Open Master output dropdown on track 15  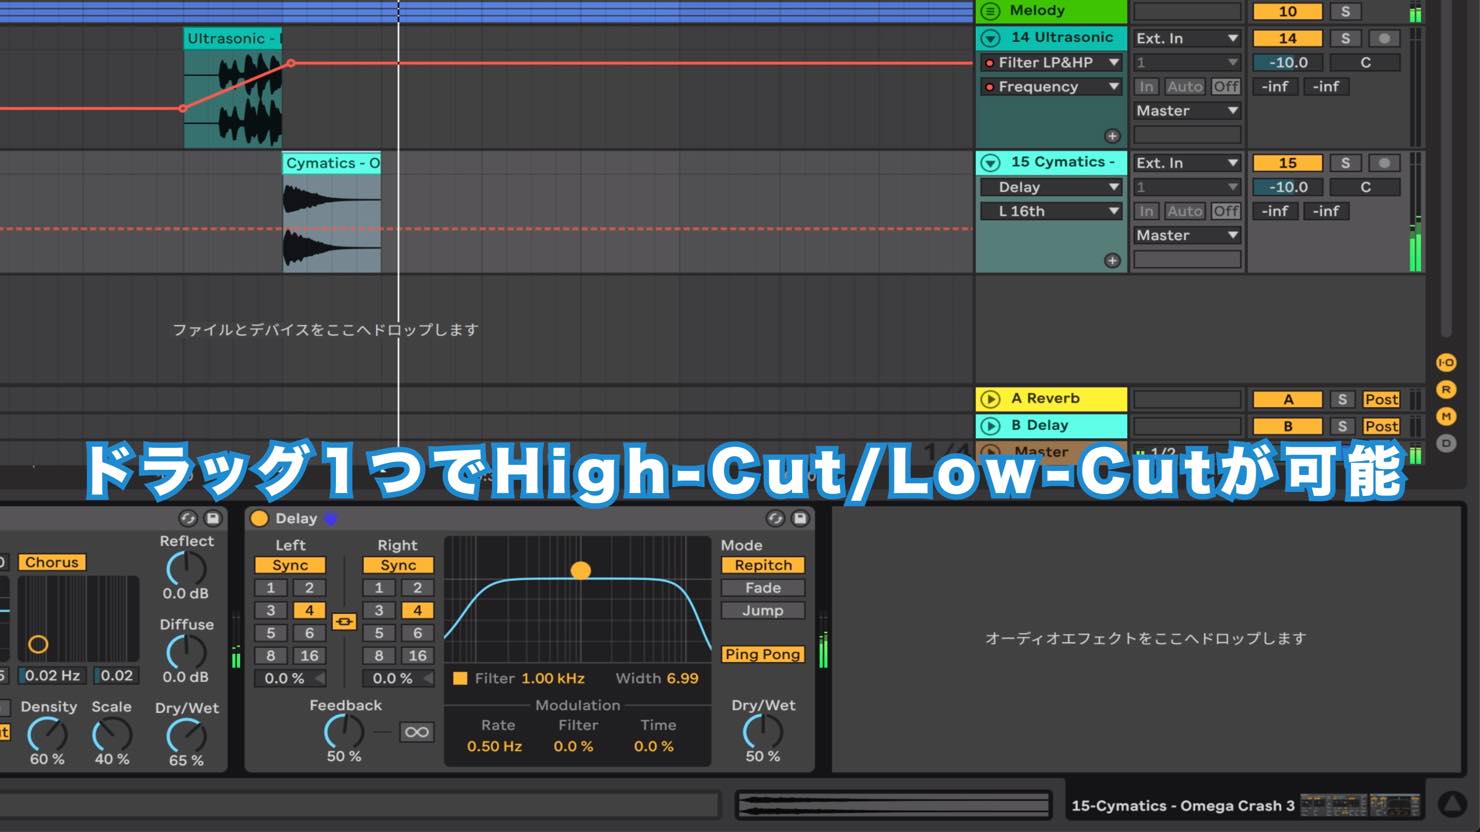point(1187,235)
